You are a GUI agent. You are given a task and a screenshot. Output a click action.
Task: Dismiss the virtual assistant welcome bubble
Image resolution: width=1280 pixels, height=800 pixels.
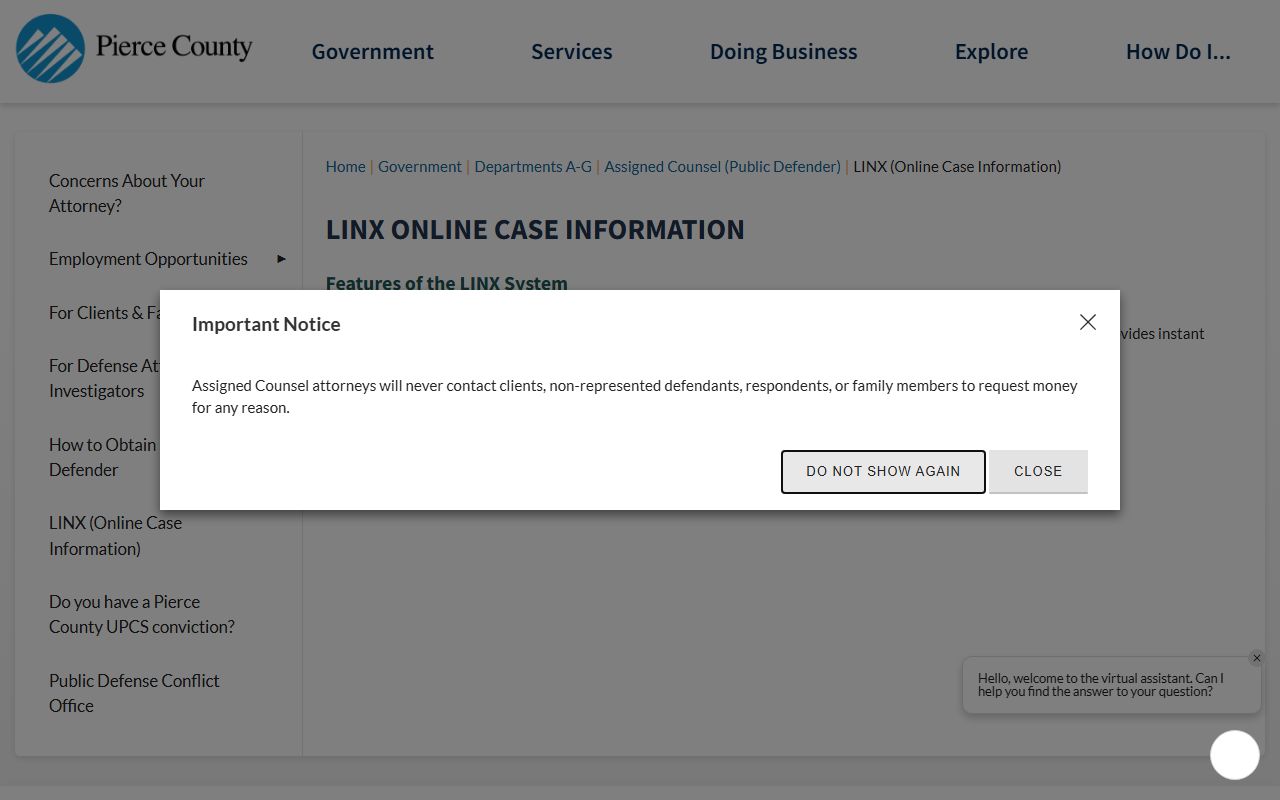pyautogui.click(x=1256, y=658)
